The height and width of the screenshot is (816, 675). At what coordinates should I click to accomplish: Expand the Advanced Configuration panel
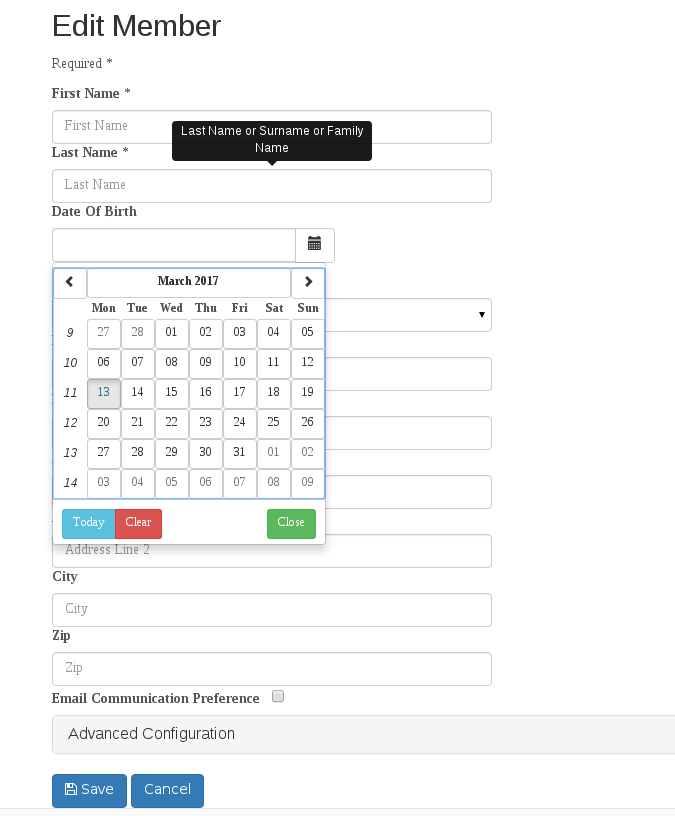pyautogui.click(x=364, y=734)
